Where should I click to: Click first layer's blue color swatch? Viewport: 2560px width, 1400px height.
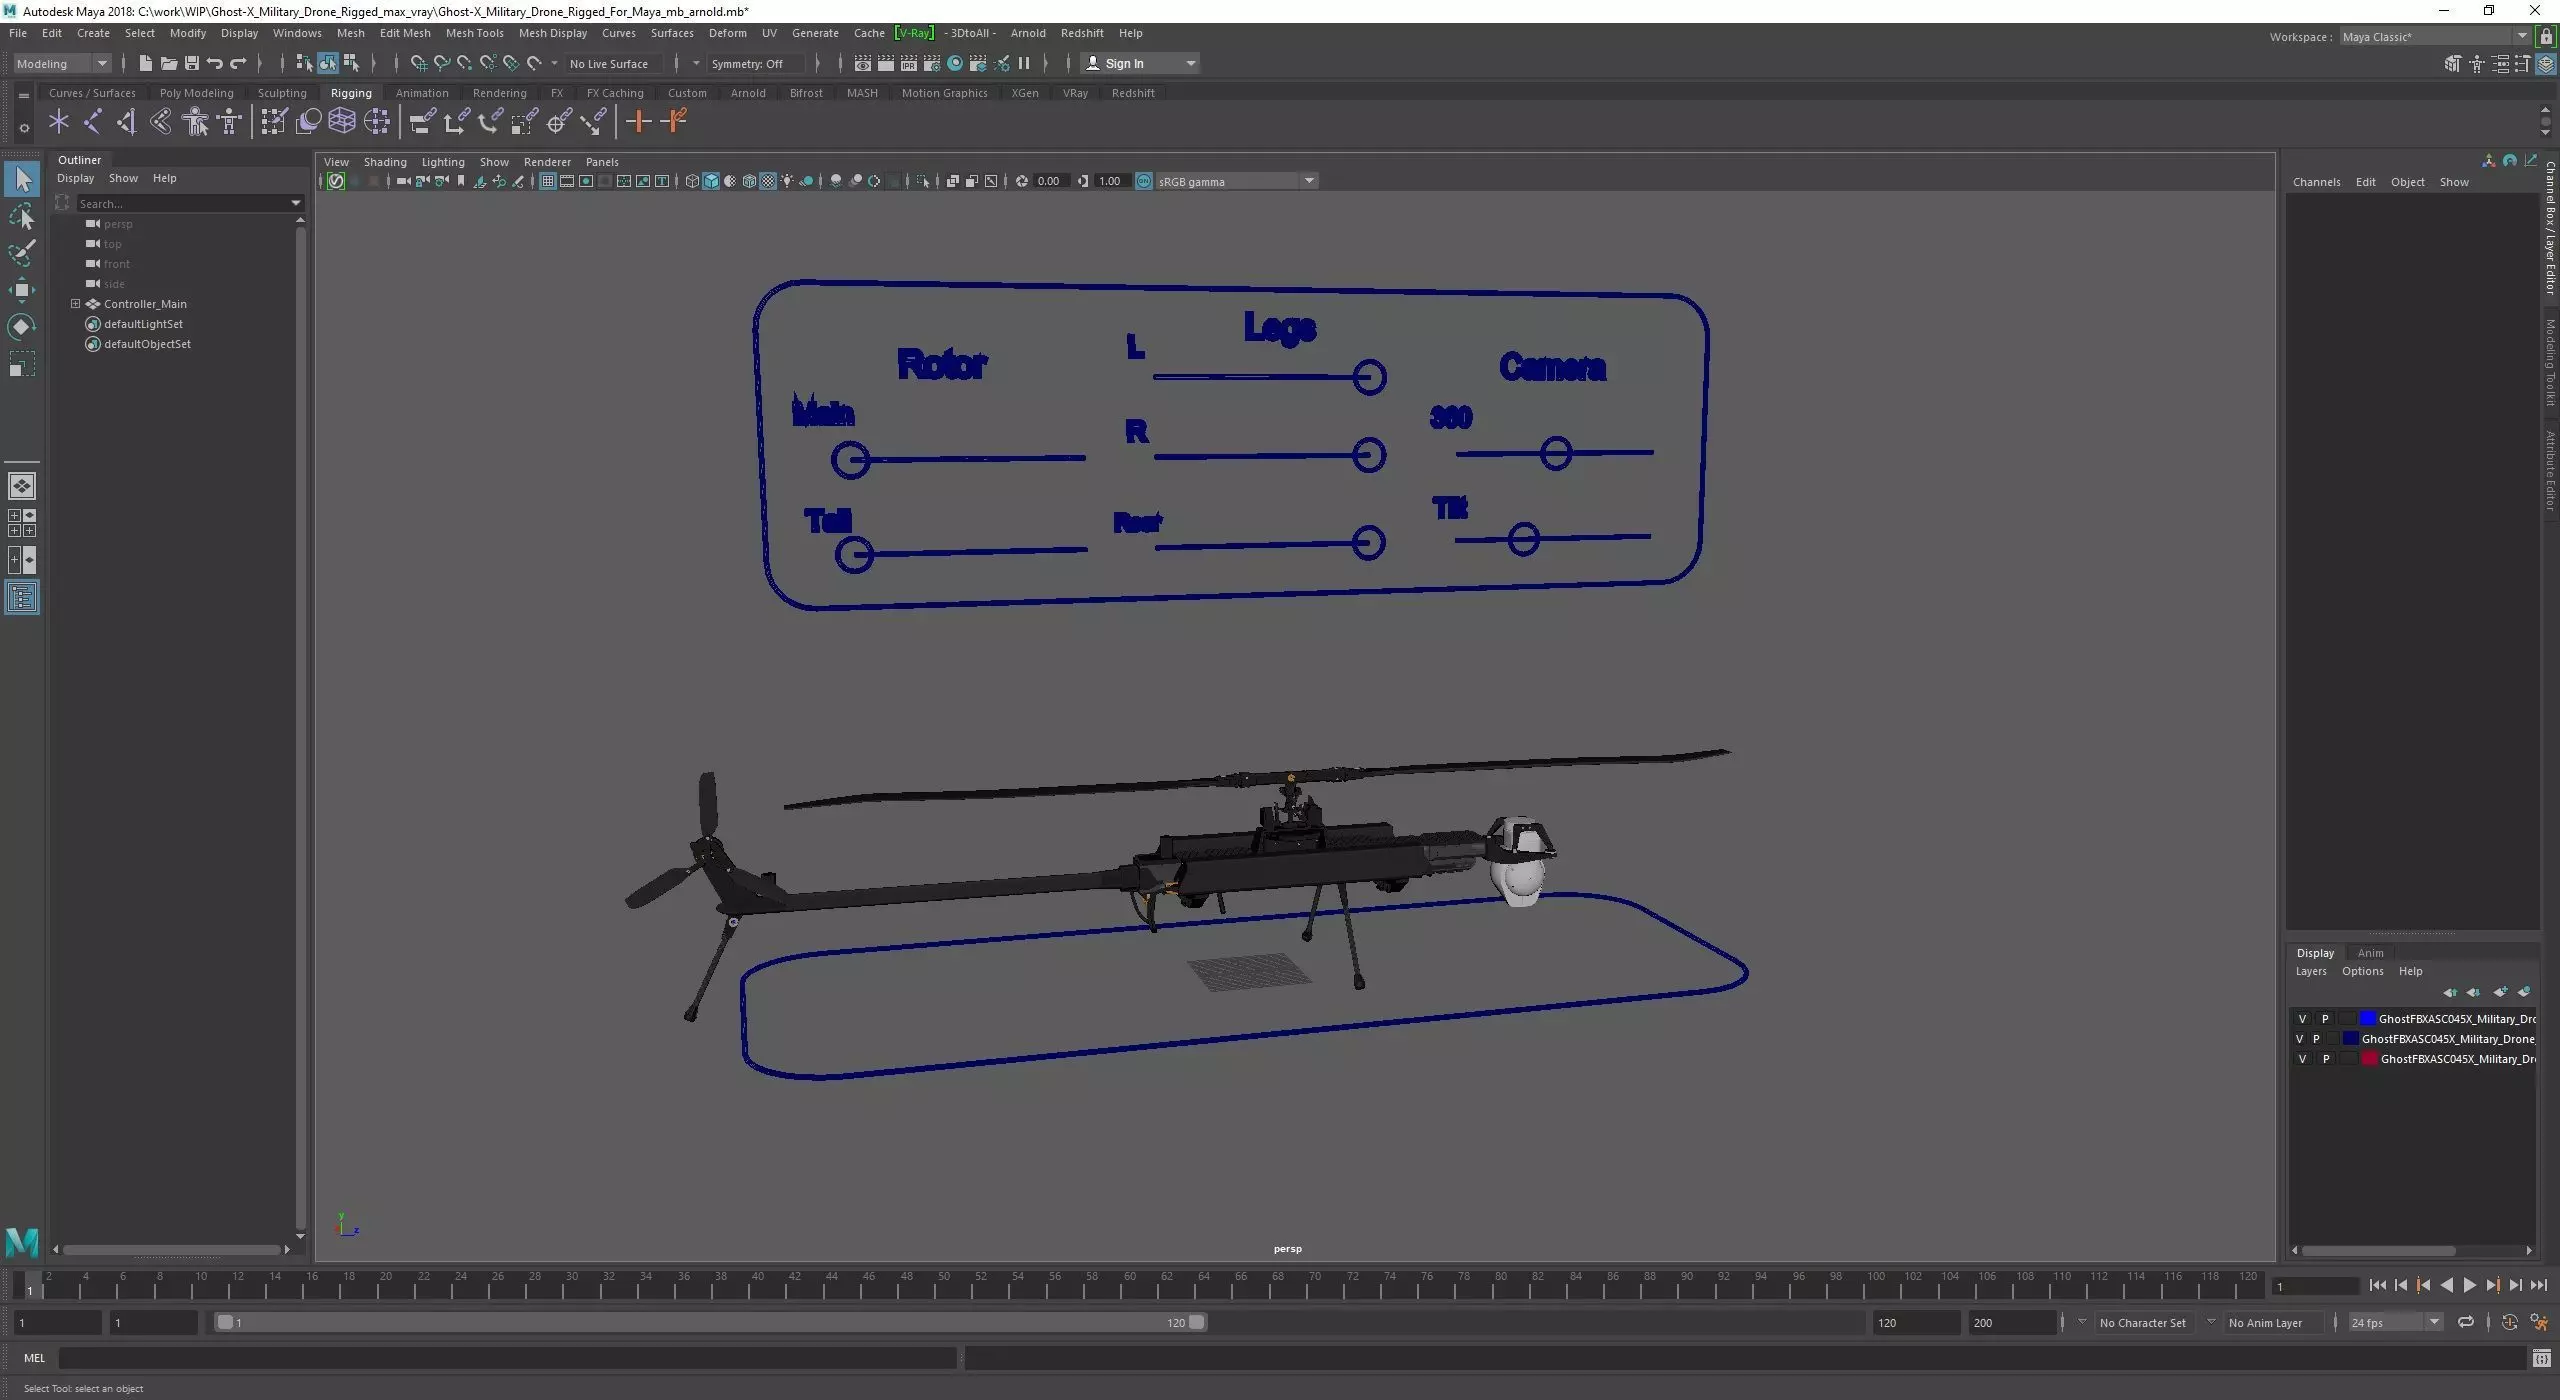[x=2367, y=1019]
